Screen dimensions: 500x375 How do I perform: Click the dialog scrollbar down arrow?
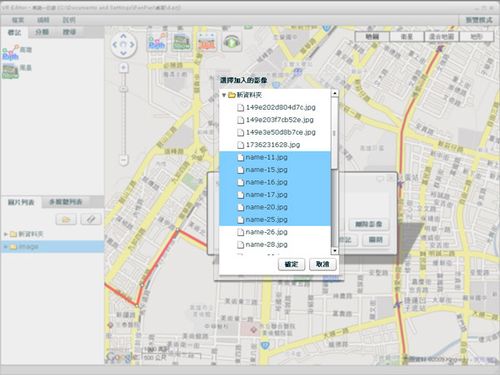335,251
